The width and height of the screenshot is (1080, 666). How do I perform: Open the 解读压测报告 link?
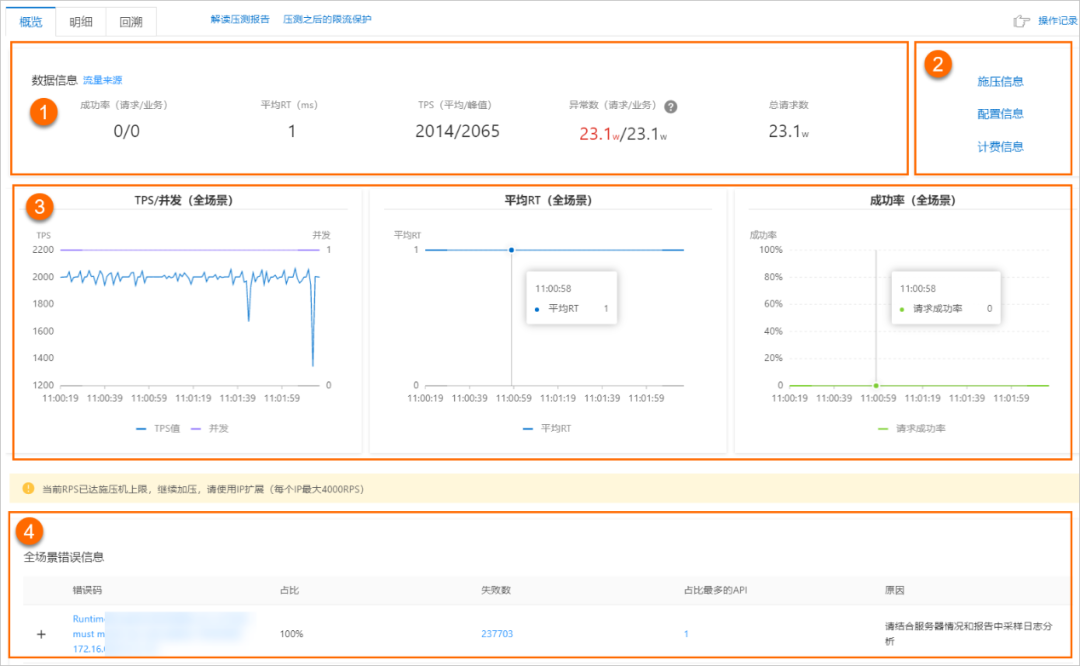click(240, 19)
